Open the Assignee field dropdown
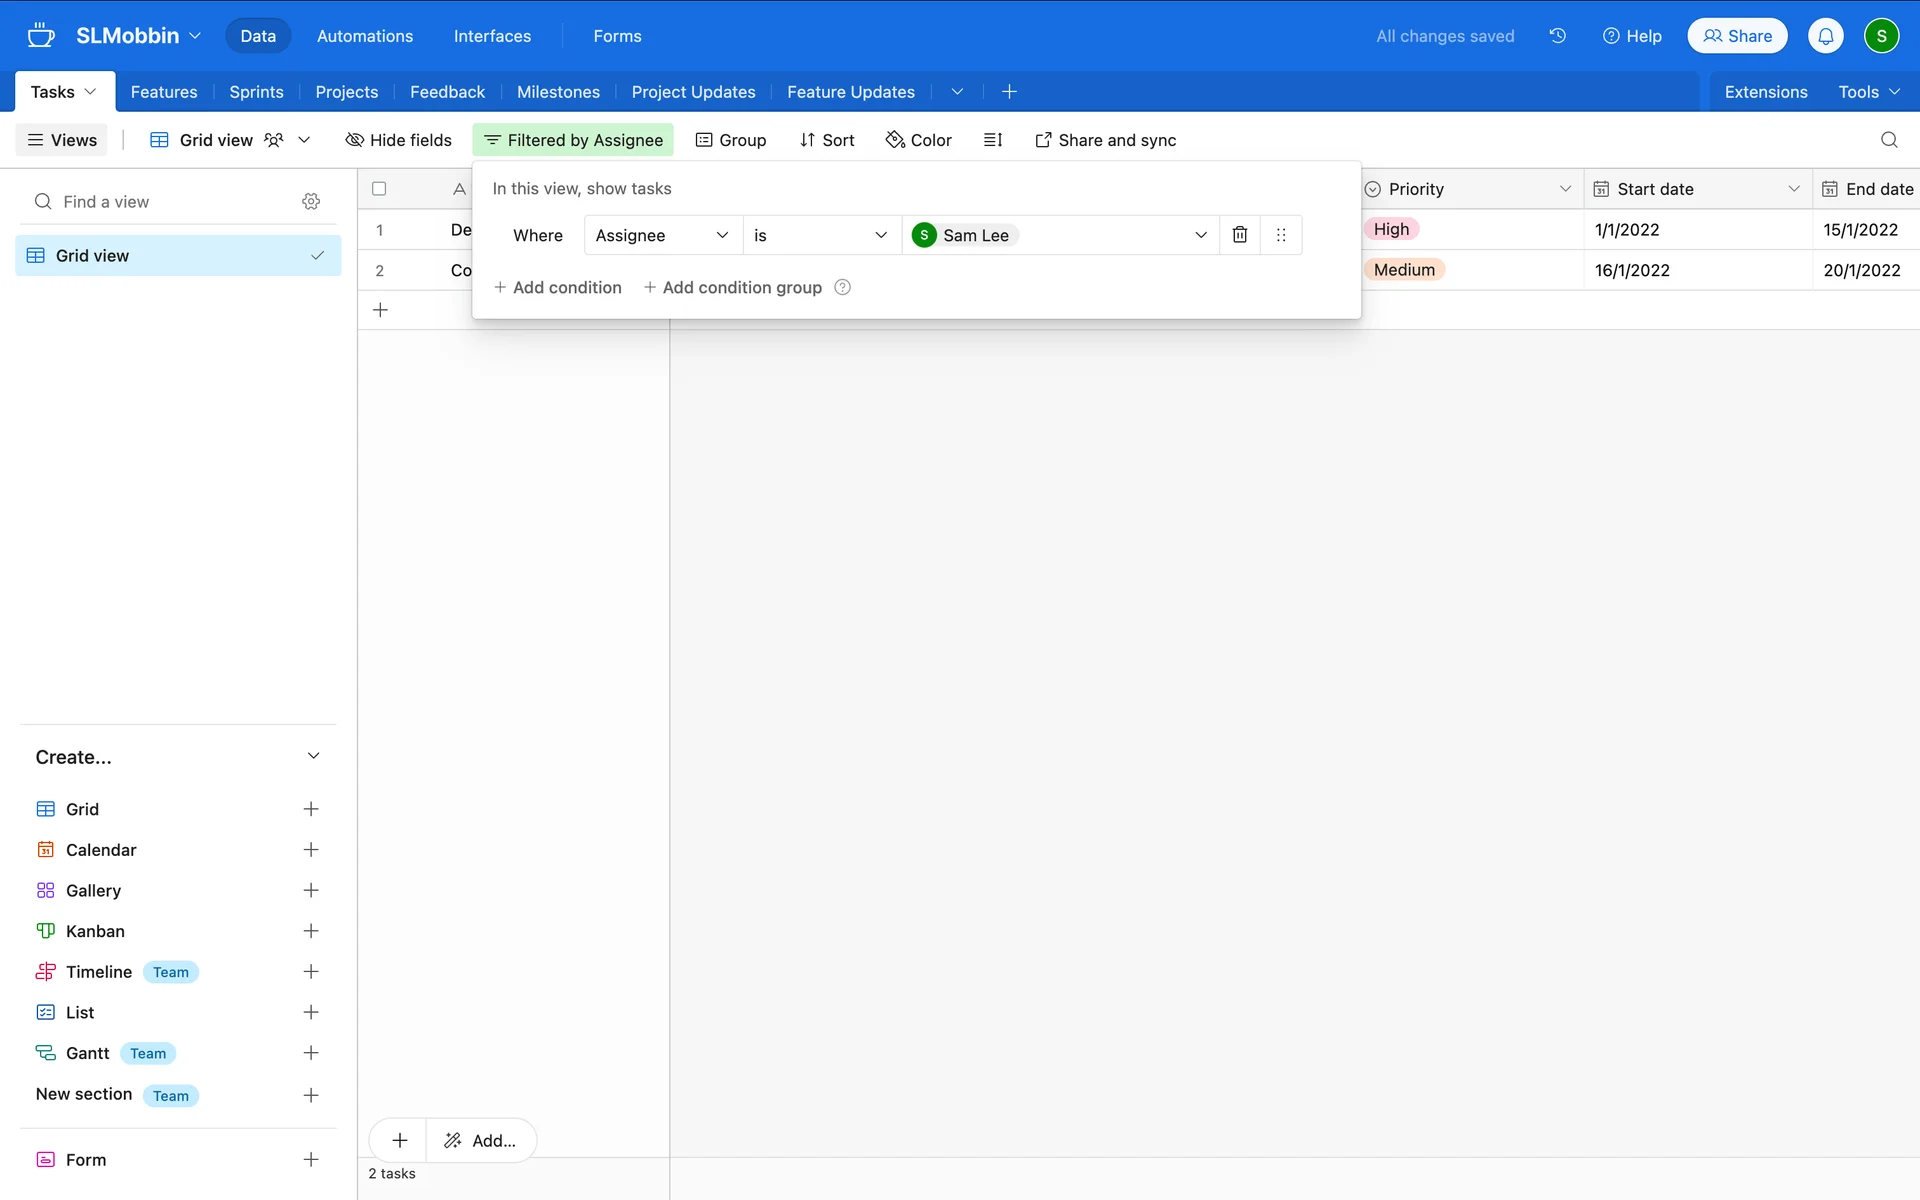 (x=662, y=235)
